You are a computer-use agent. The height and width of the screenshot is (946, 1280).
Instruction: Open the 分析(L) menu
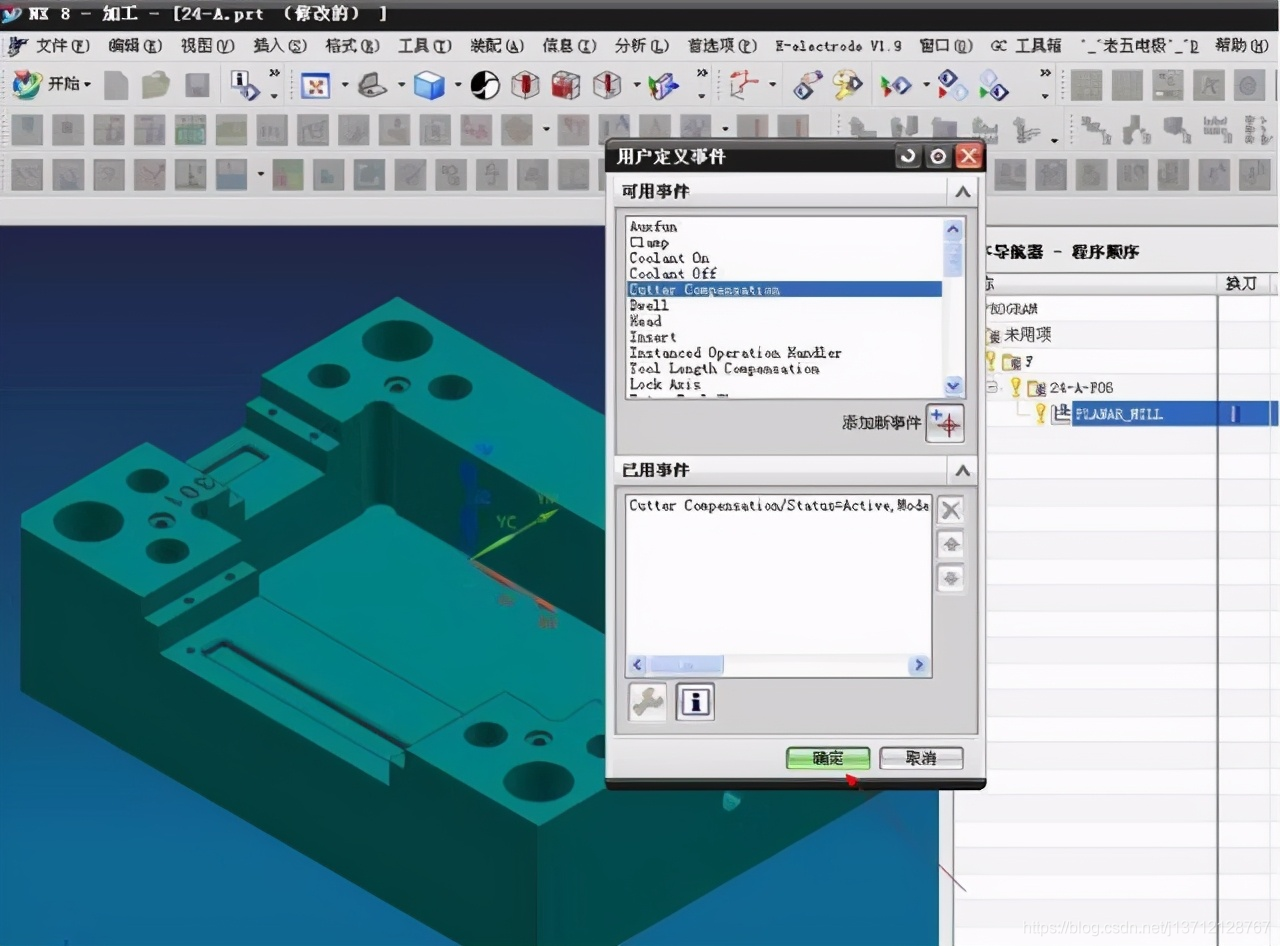642,46
